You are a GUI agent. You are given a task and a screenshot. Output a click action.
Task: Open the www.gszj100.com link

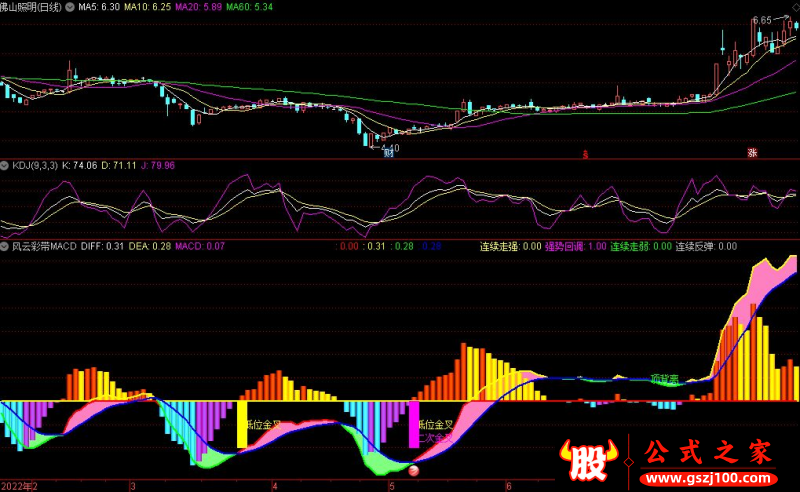708,479
